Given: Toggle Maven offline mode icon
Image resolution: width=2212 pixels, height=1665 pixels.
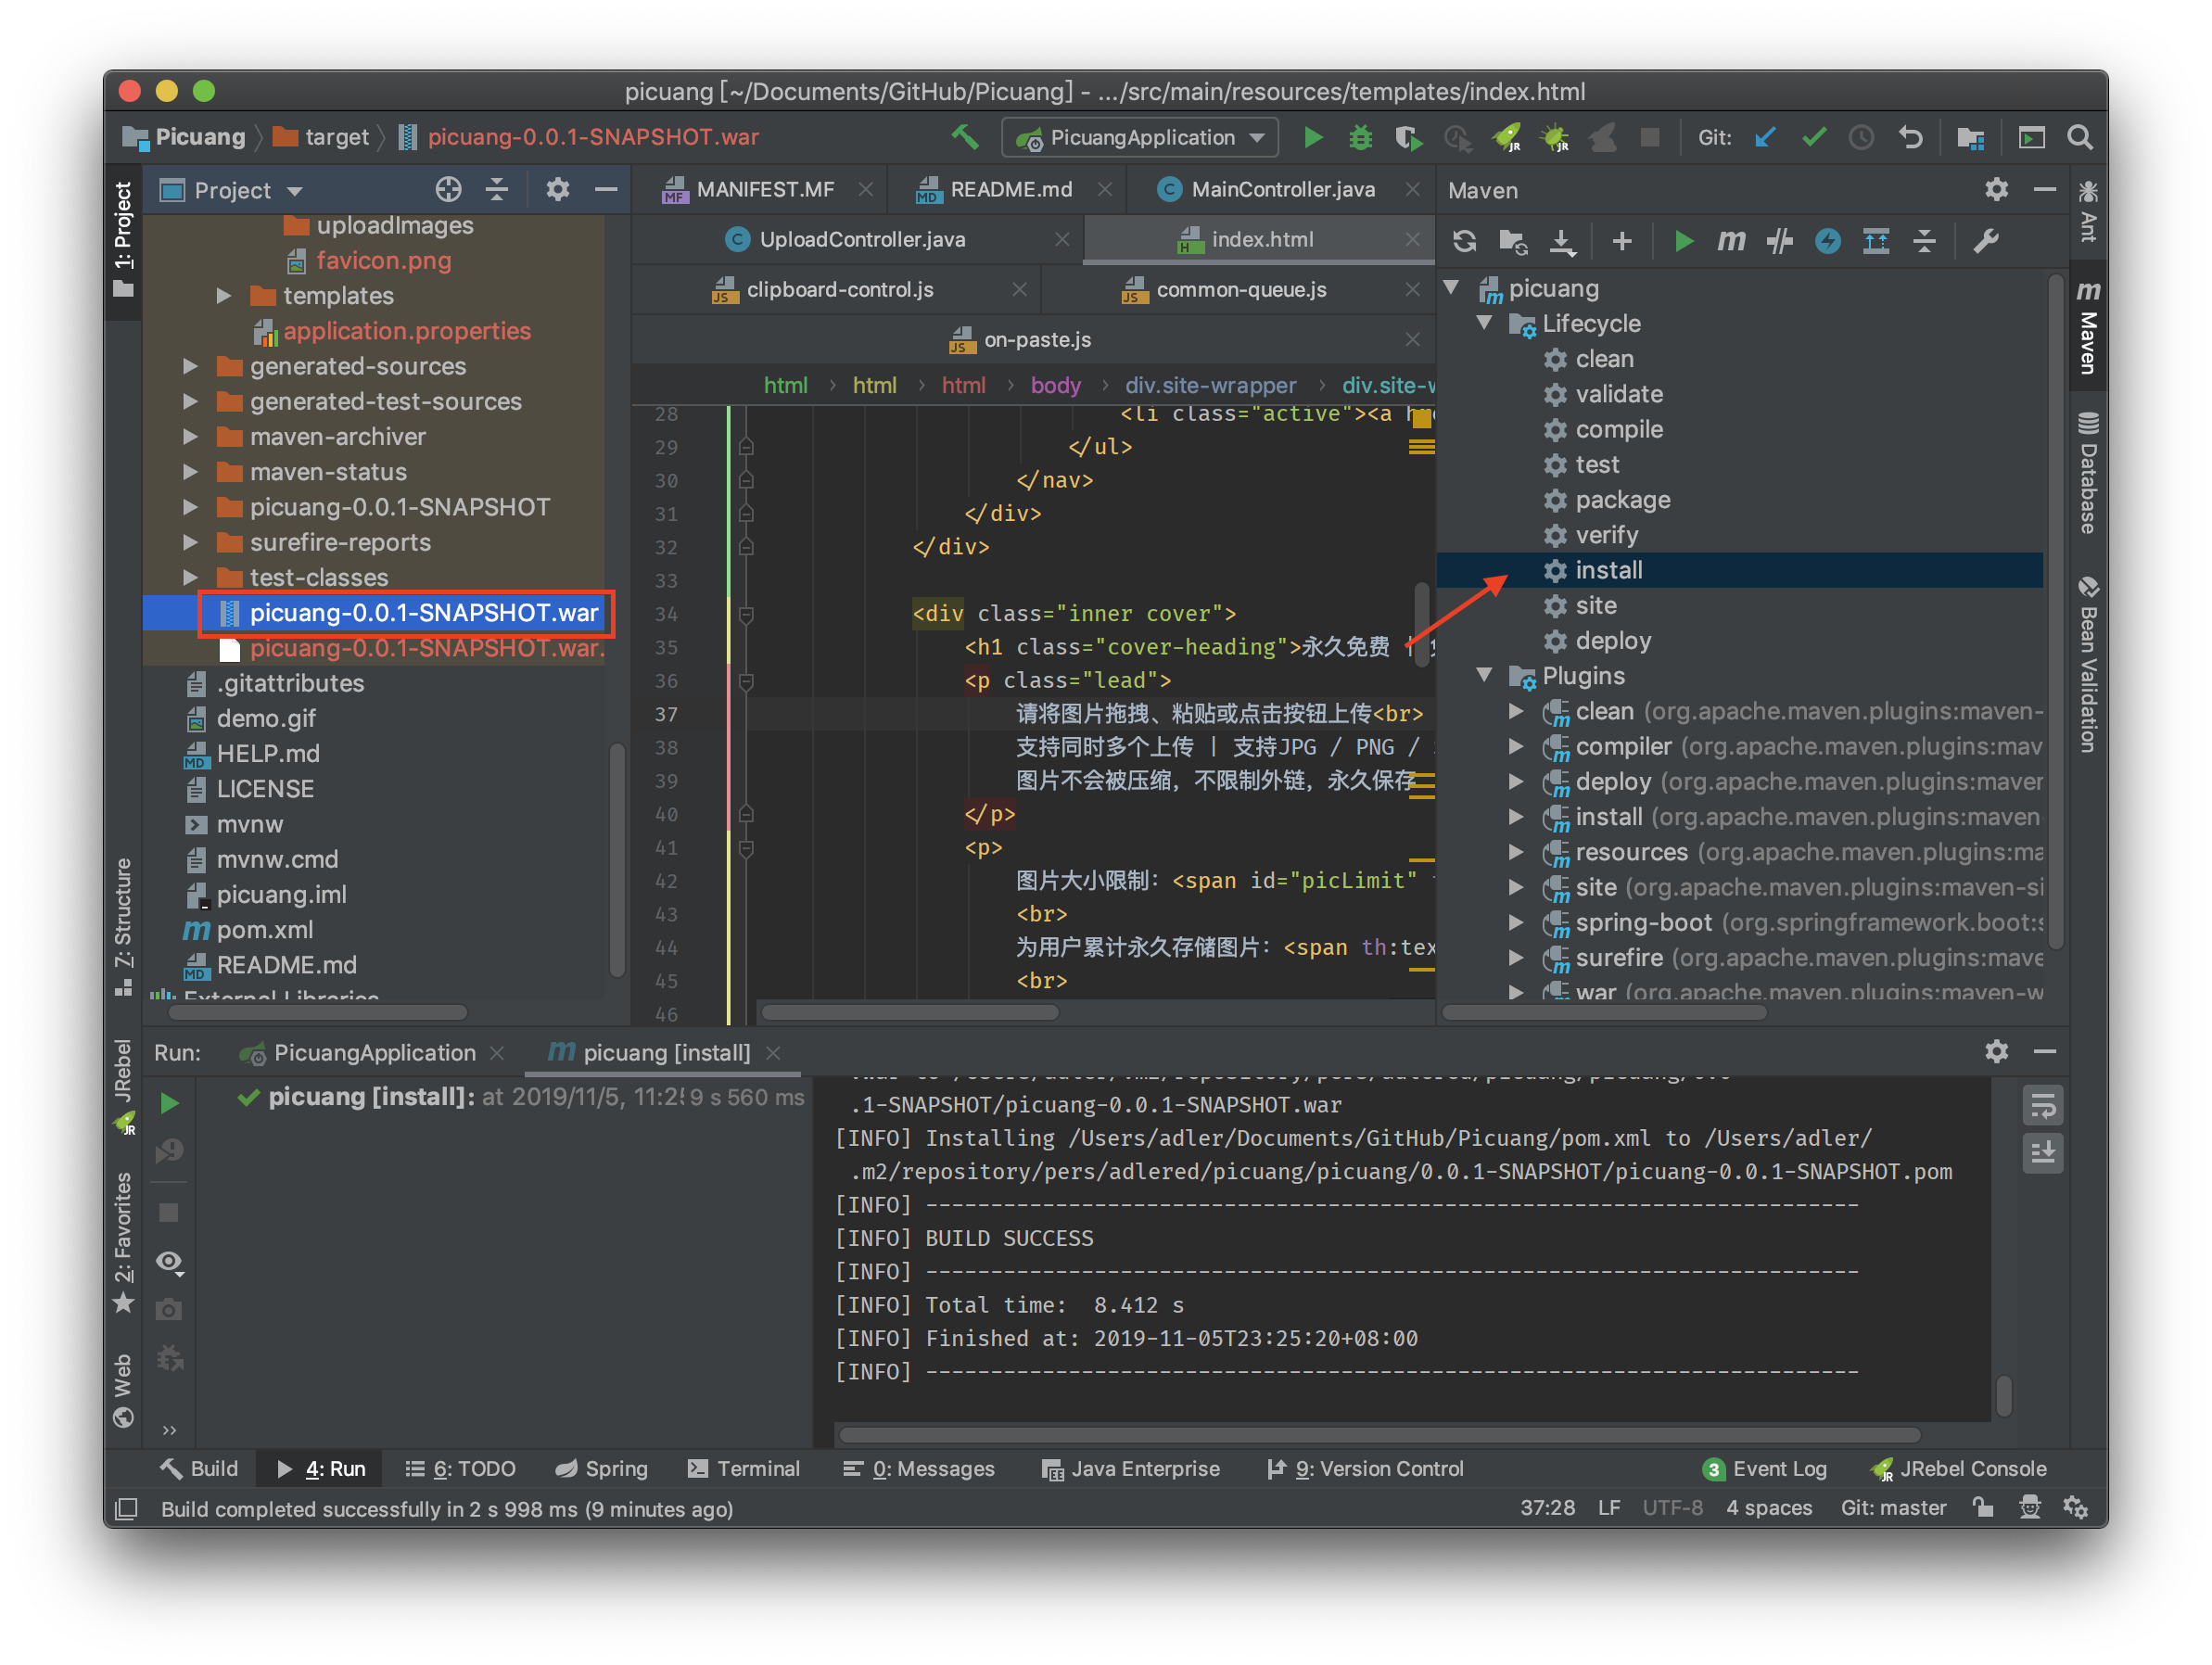Looking at the screenshot, I should point(1779,241).
